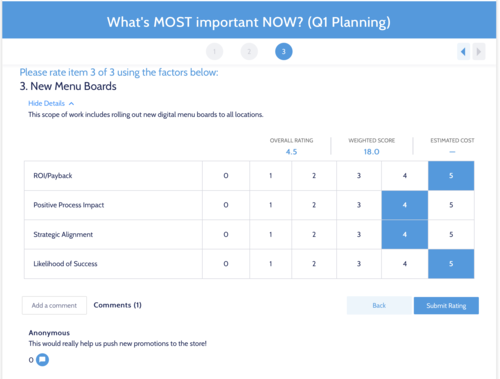Click the Back button

pyautogui.click(x=379, y=306)
